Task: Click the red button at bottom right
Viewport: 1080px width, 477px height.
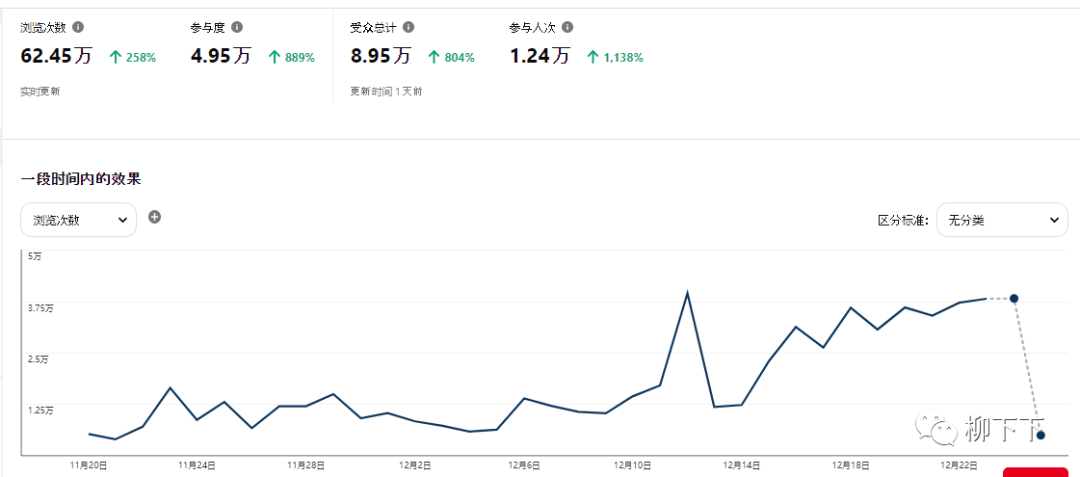Action: pos(1034,472)
